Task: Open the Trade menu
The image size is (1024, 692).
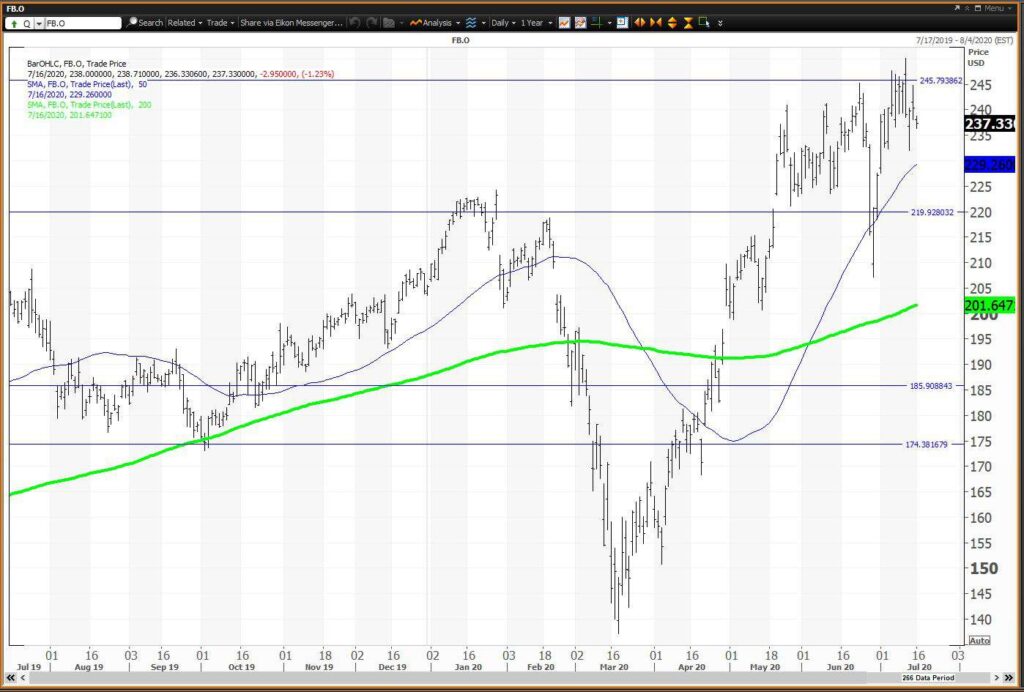Action: click(221, 22)
